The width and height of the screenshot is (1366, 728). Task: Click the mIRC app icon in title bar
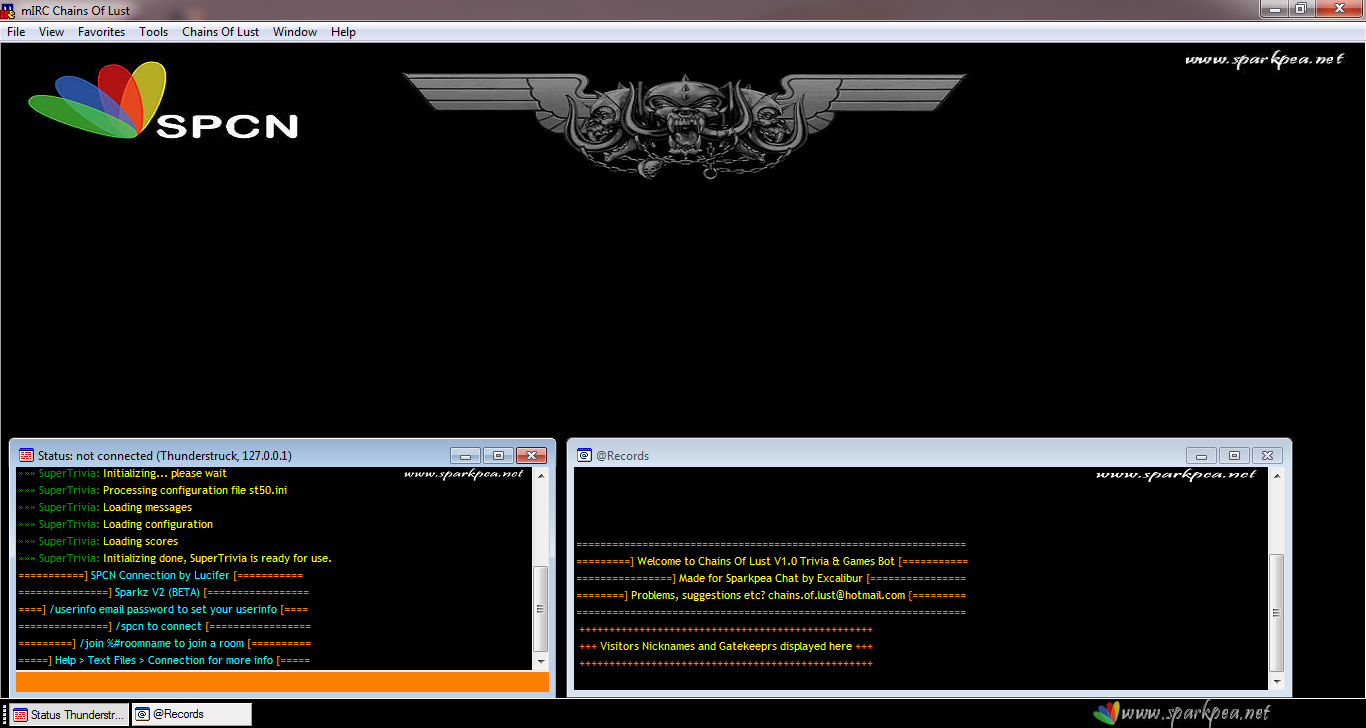coord(8,9)
